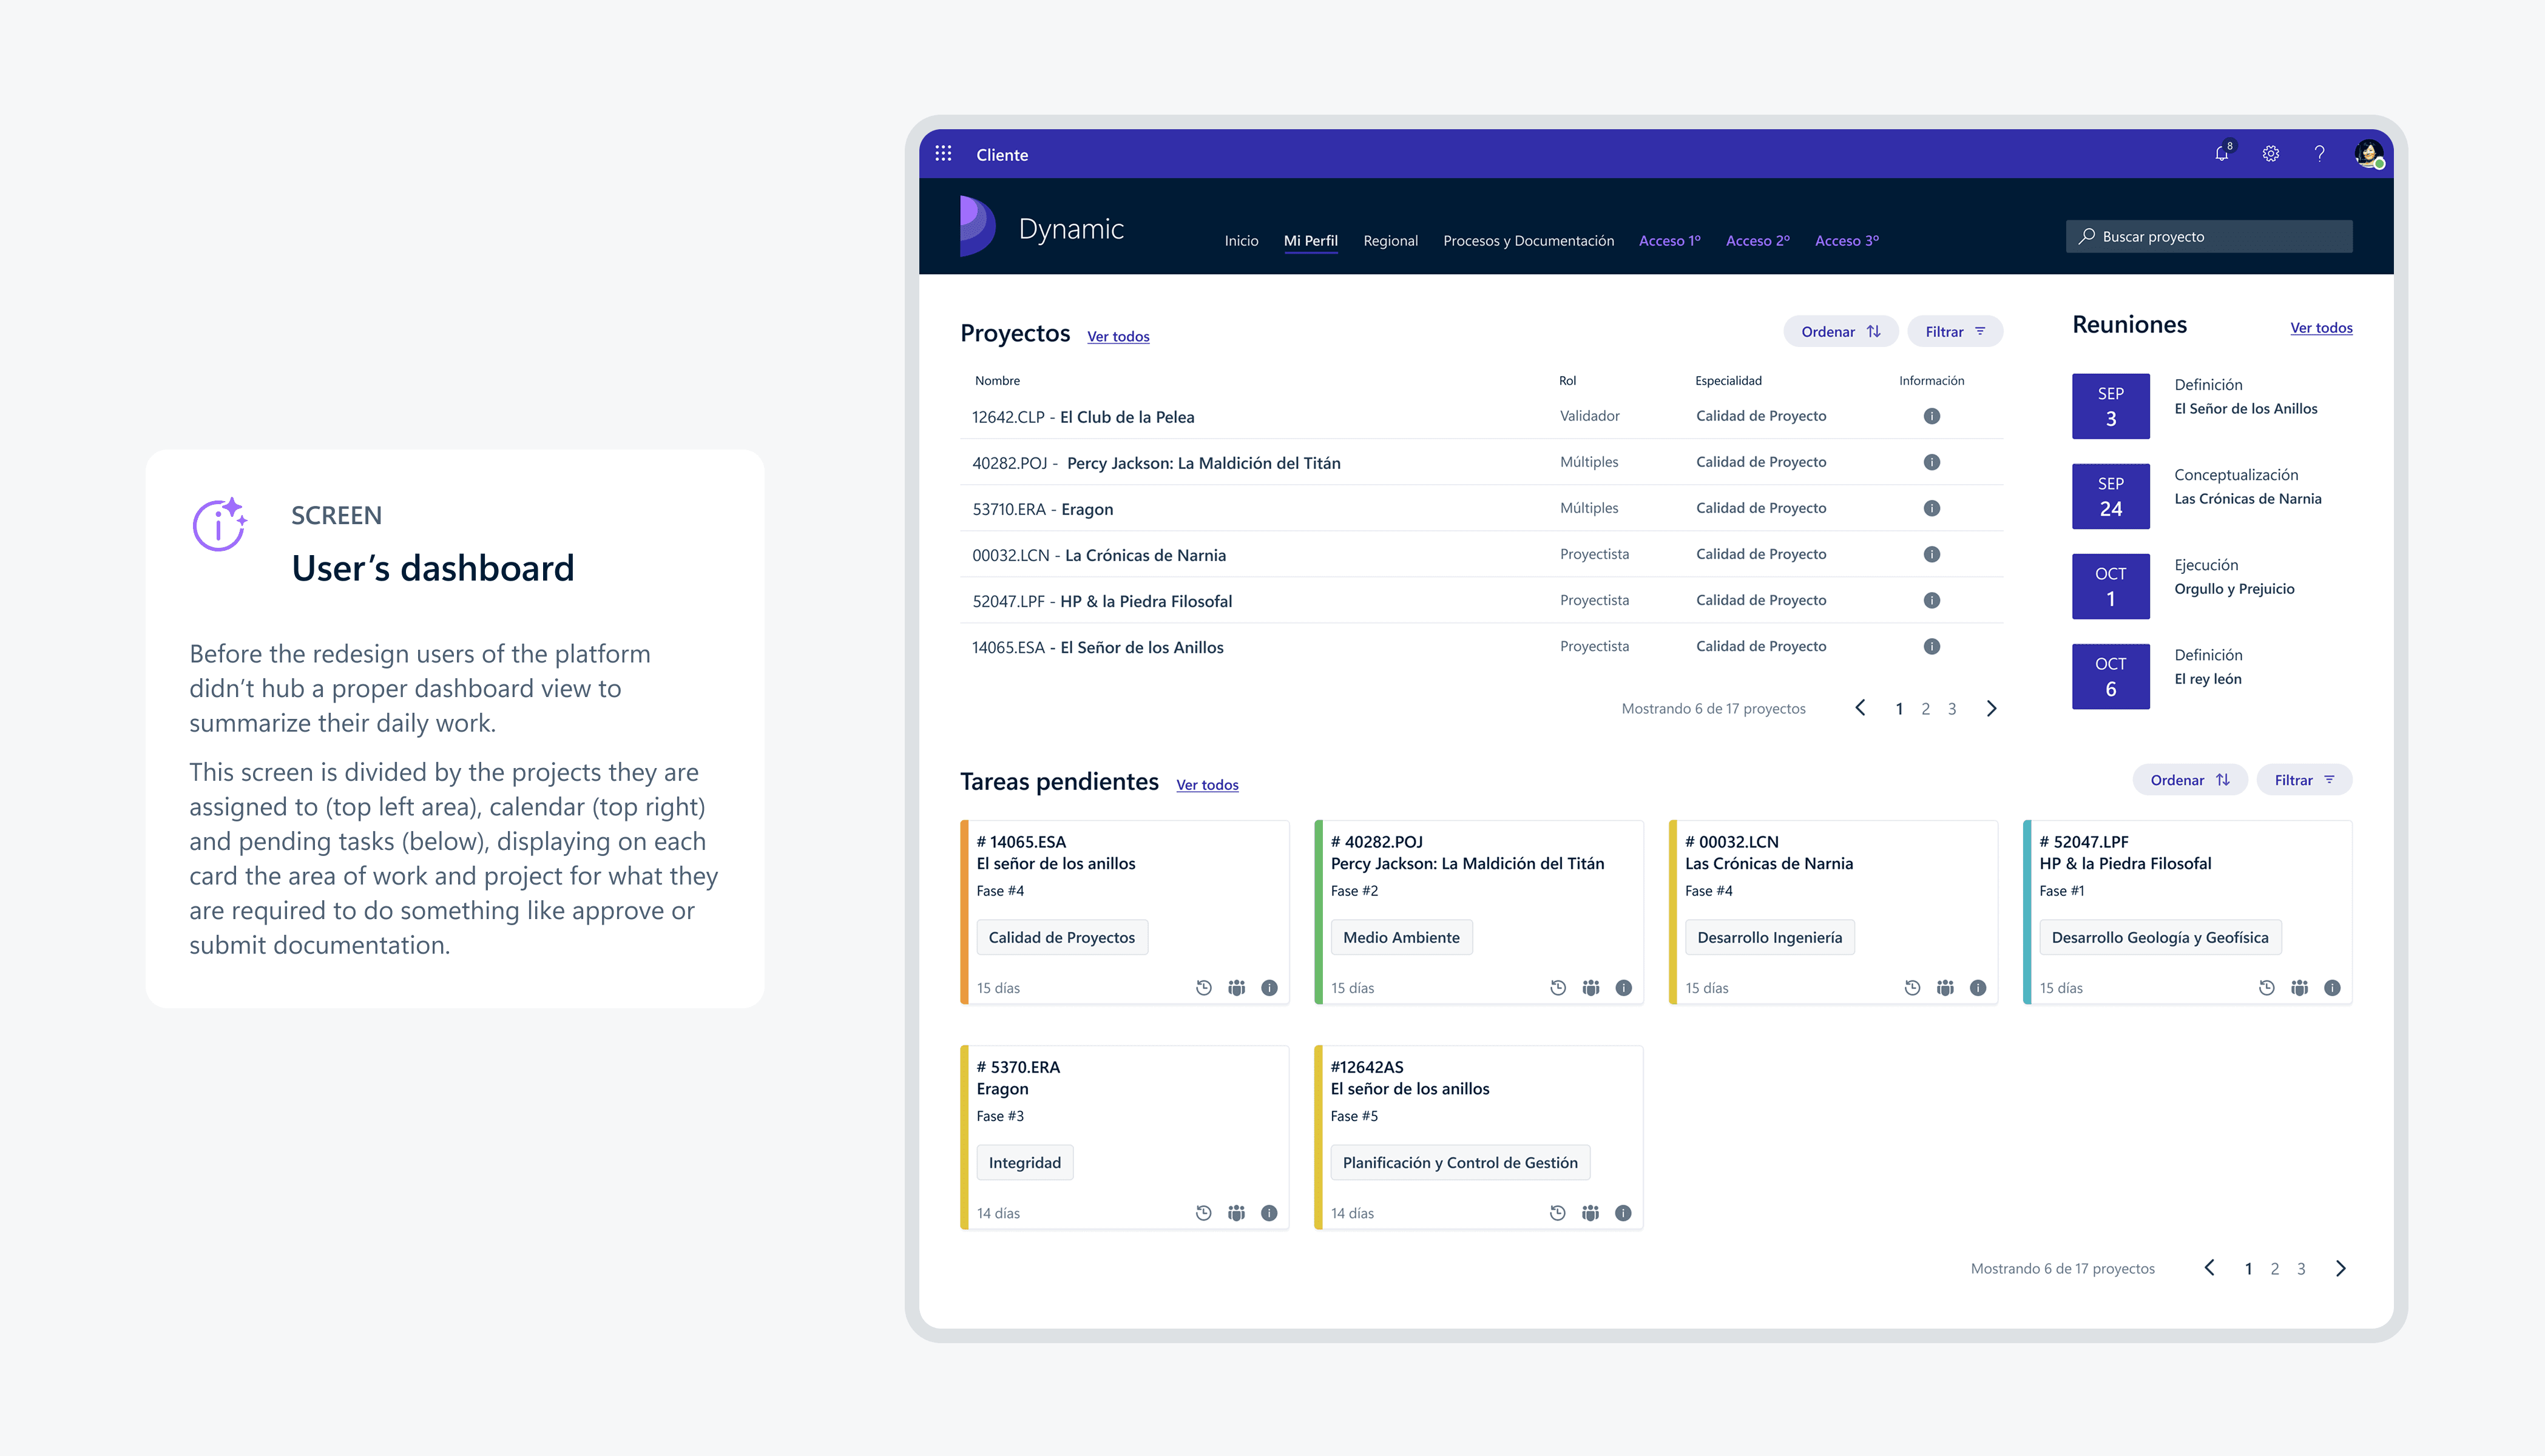The width and height of the screenshot is (2545, 1456).
Task: Open history icon on 14065.ESA task card
Action: [1204, 988]
